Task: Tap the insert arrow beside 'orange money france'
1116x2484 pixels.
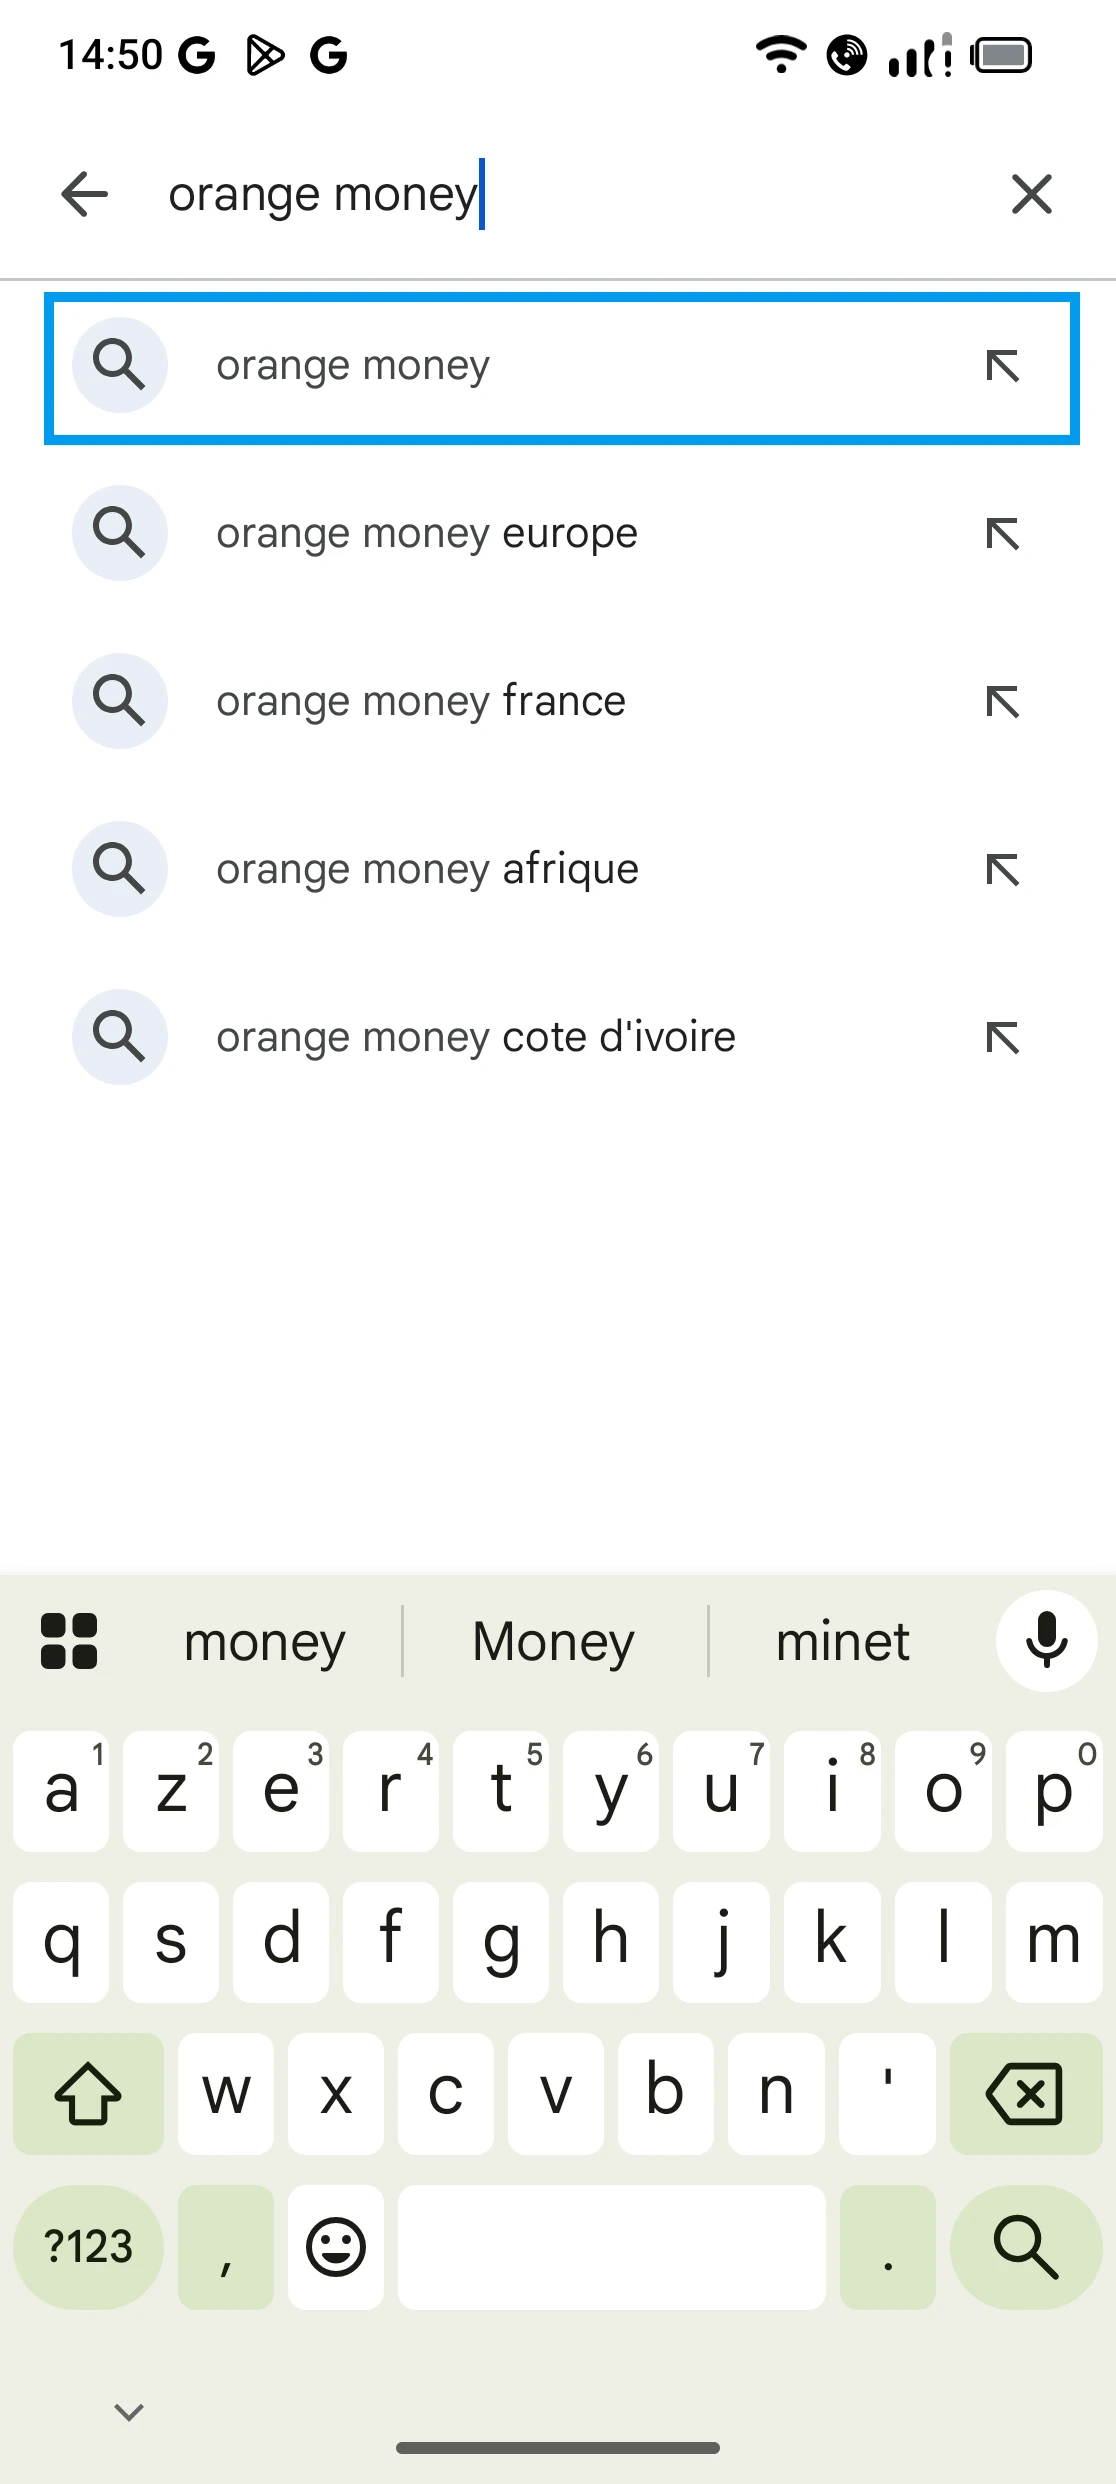Action: (x=1002, y=702)
